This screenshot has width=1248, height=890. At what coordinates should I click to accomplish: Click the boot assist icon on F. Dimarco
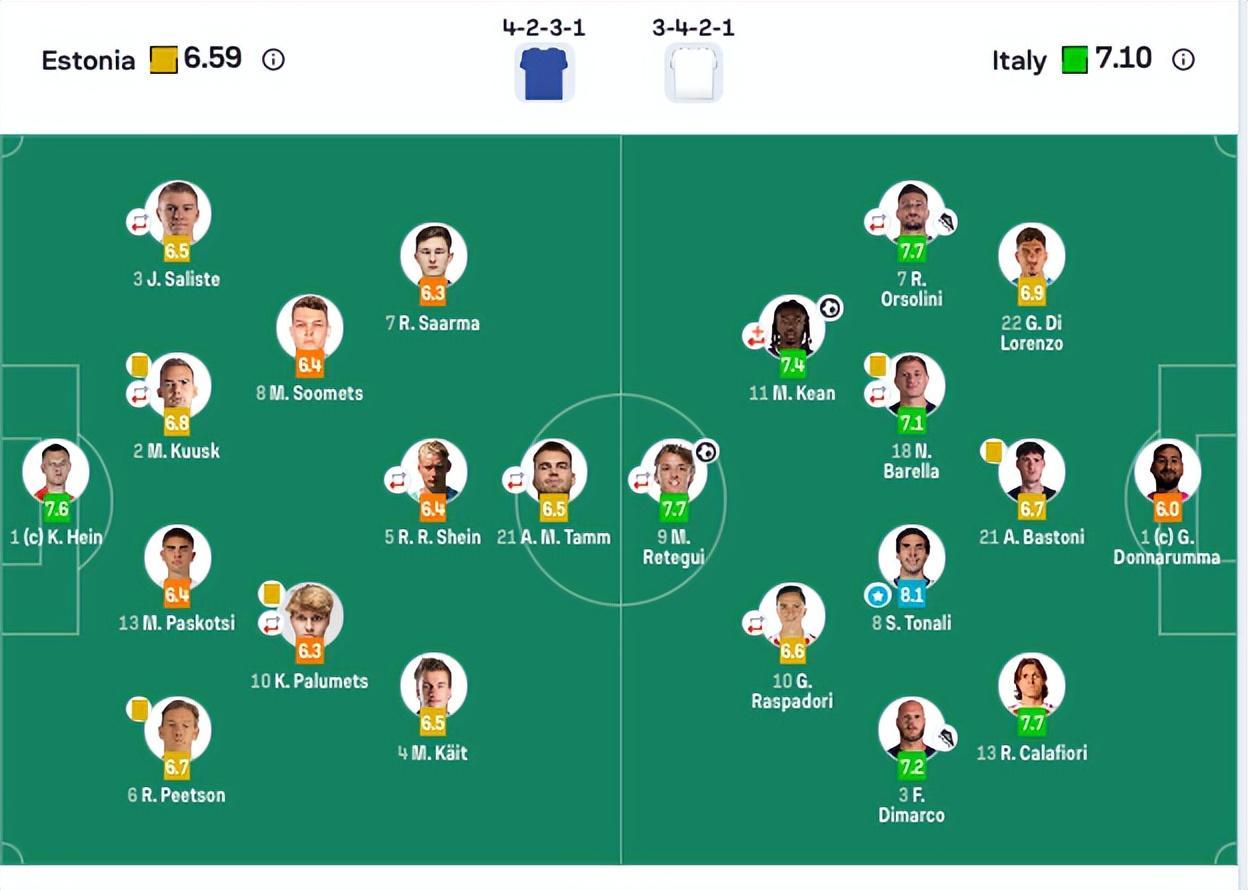[x=945, y=738]
